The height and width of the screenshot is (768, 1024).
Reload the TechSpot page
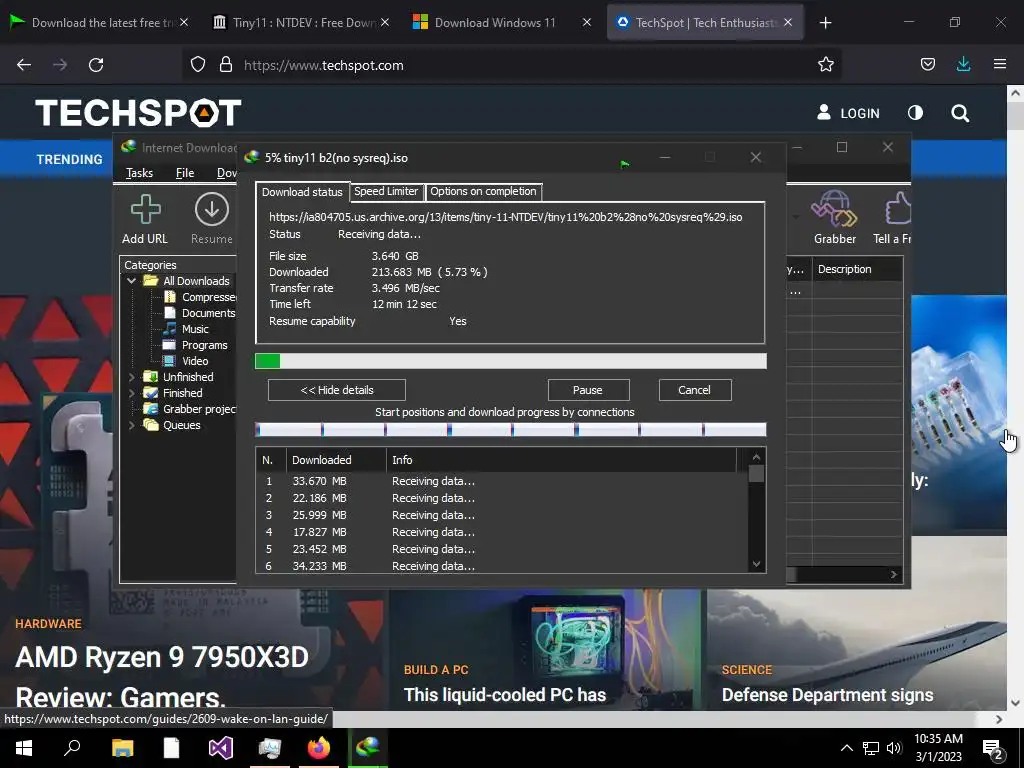pyautogui.click(x=96, y=65)
